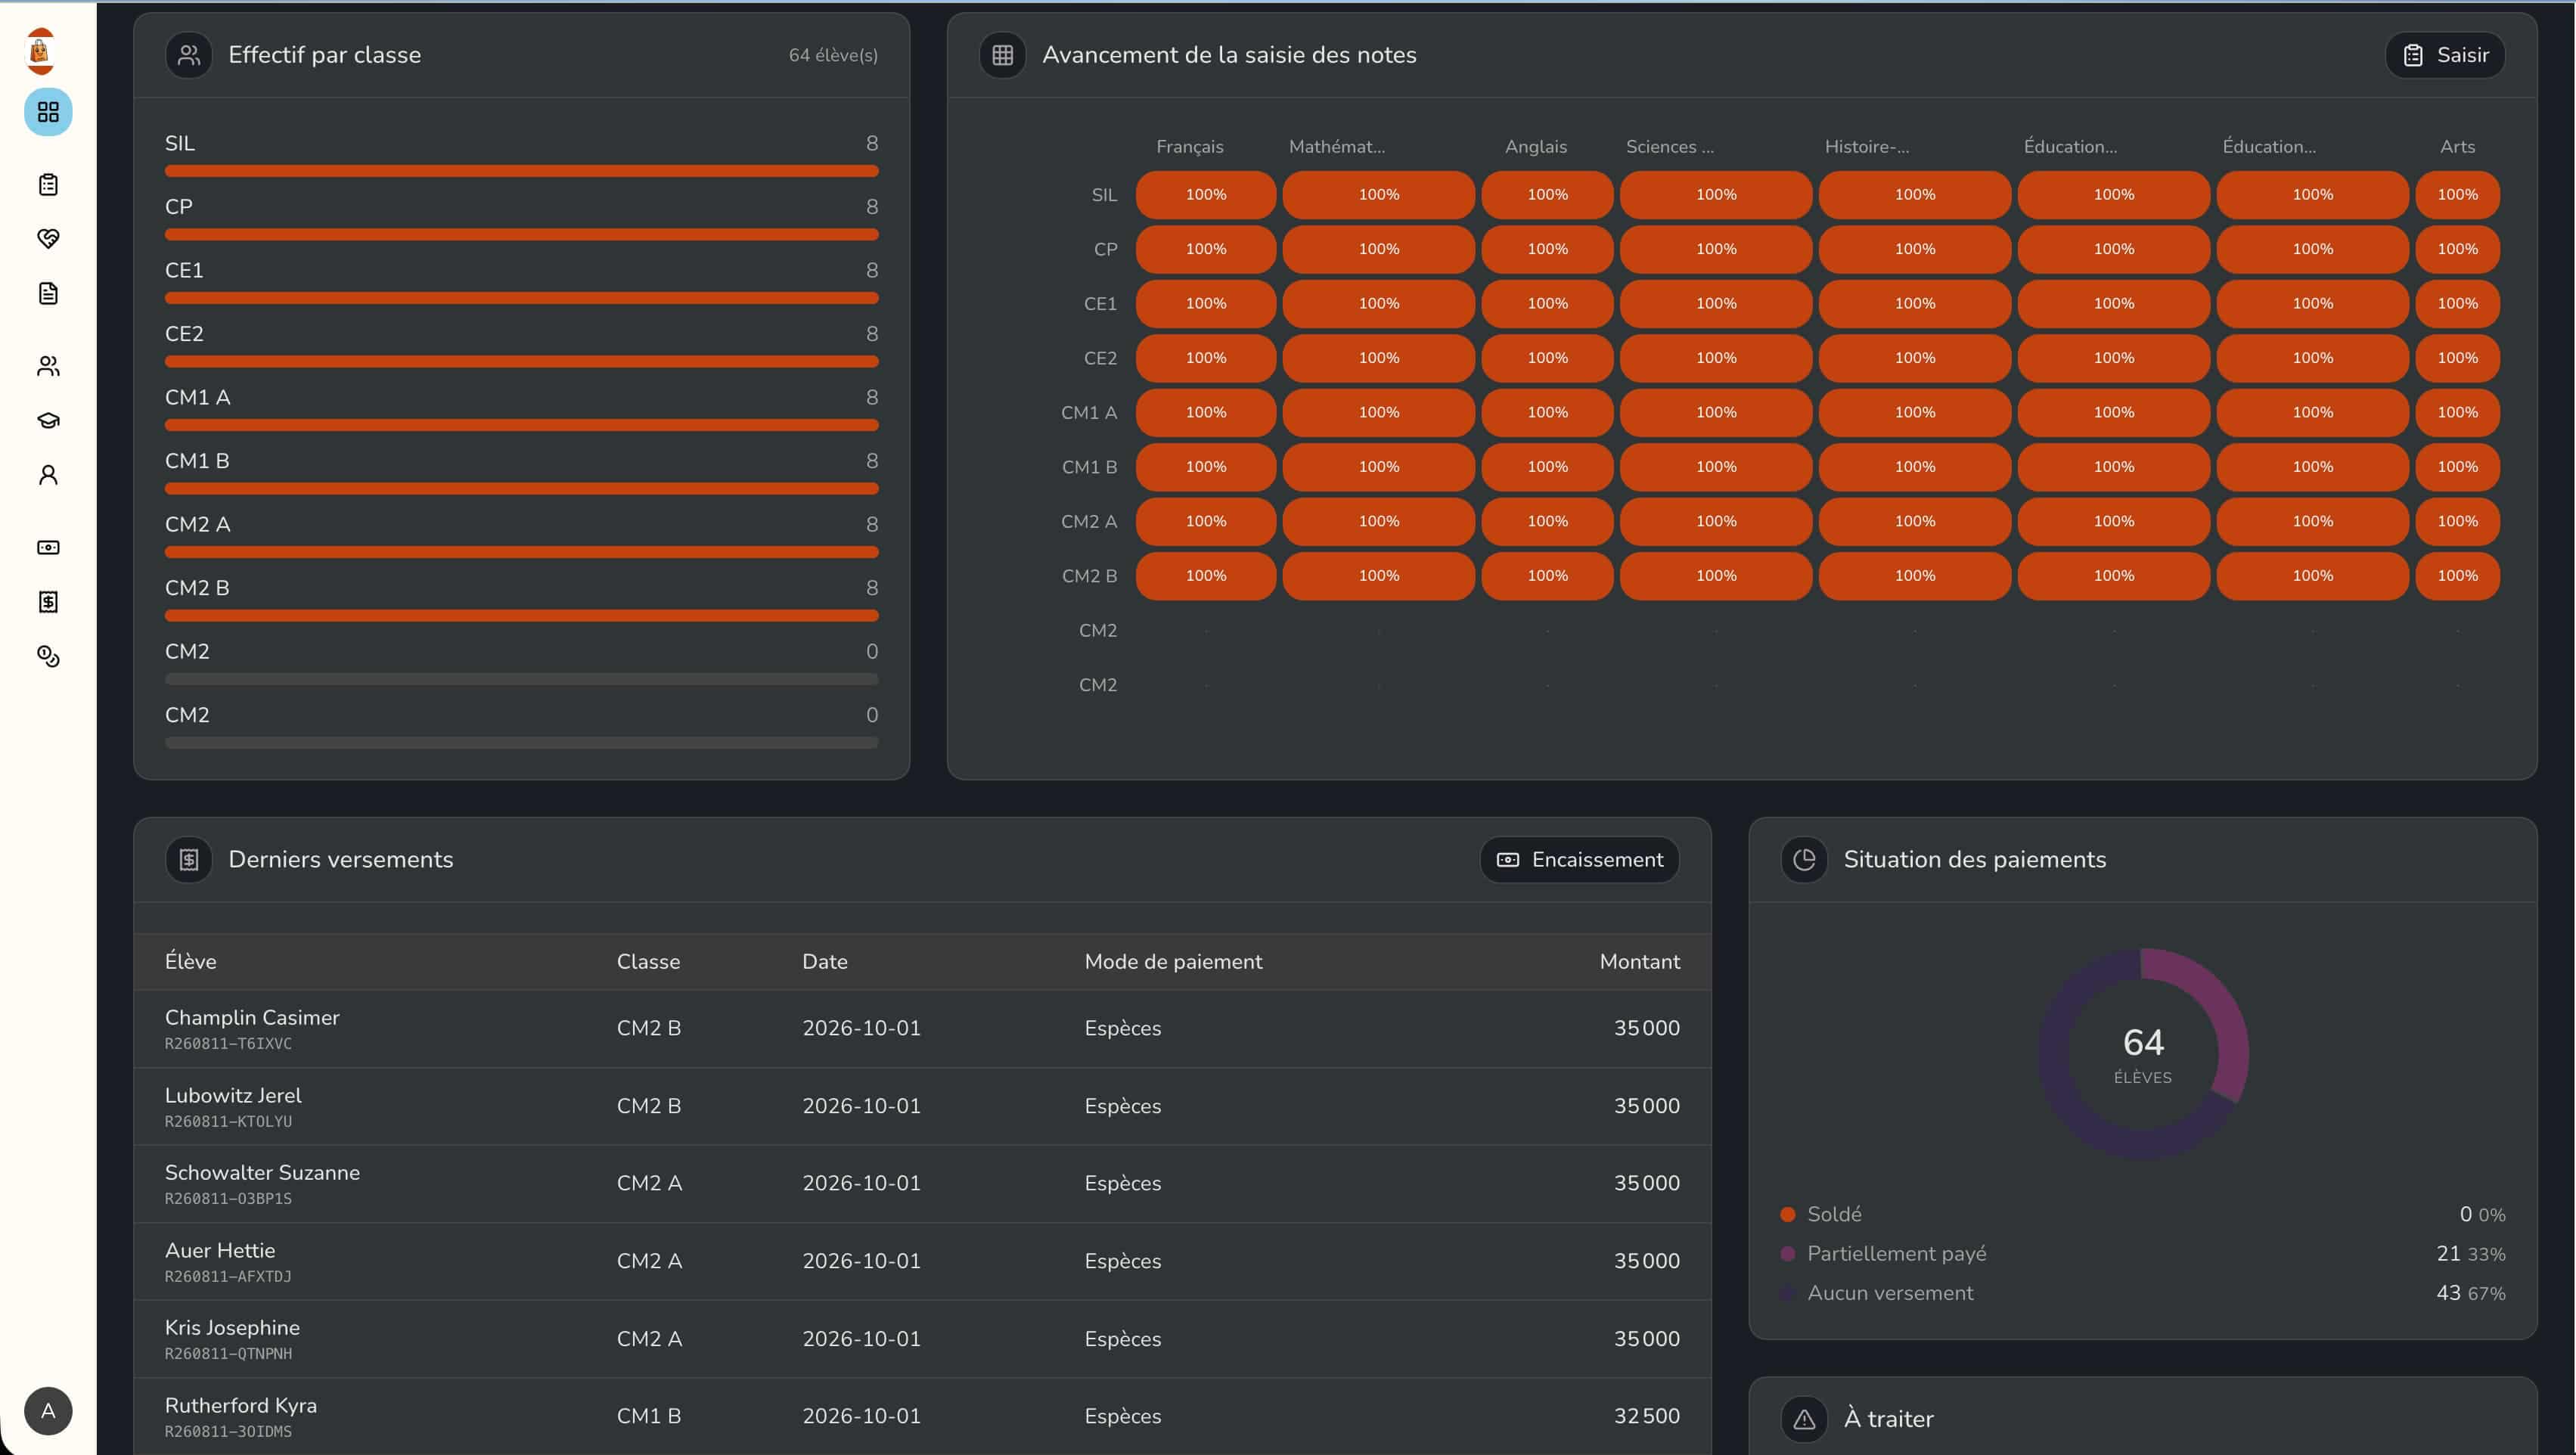Select the Kris Josephine payment row
This screenshot has width=2576, height=1455.
click(922, 1338)
